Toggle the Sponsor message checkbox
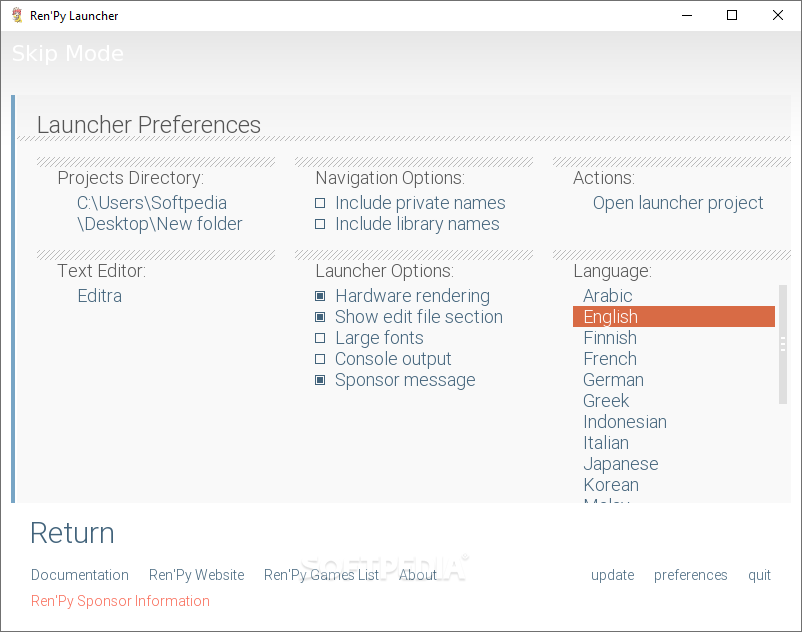The image size is (802, 632). 320,380
